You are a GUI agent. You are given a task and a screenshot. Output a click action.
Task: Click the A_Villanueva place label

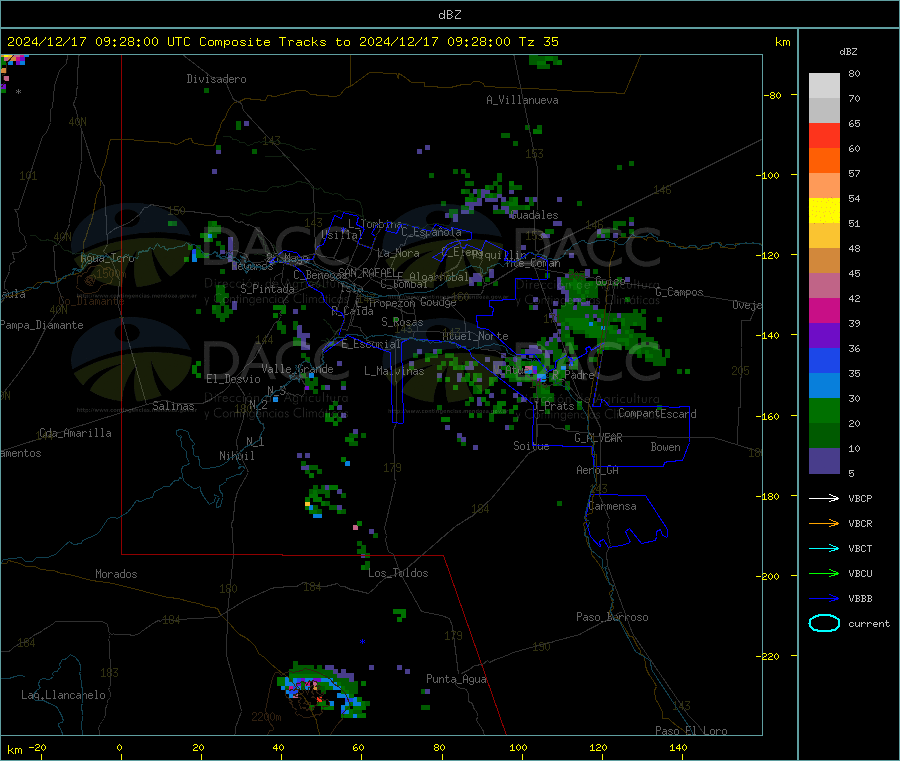point(522,100)
